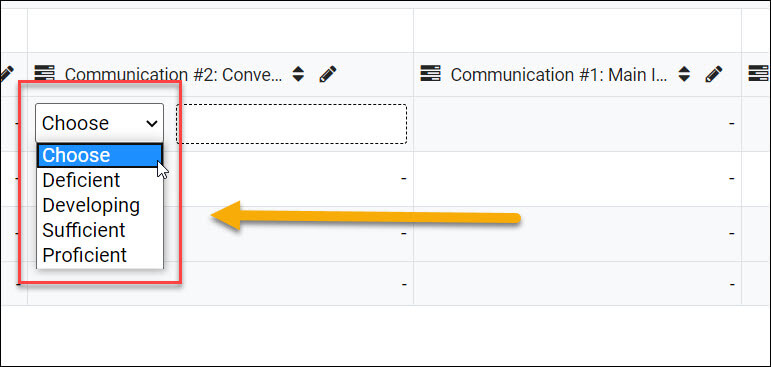Select the highlighted Choose option in list
The image size is (771, 367).
(99, 155)
